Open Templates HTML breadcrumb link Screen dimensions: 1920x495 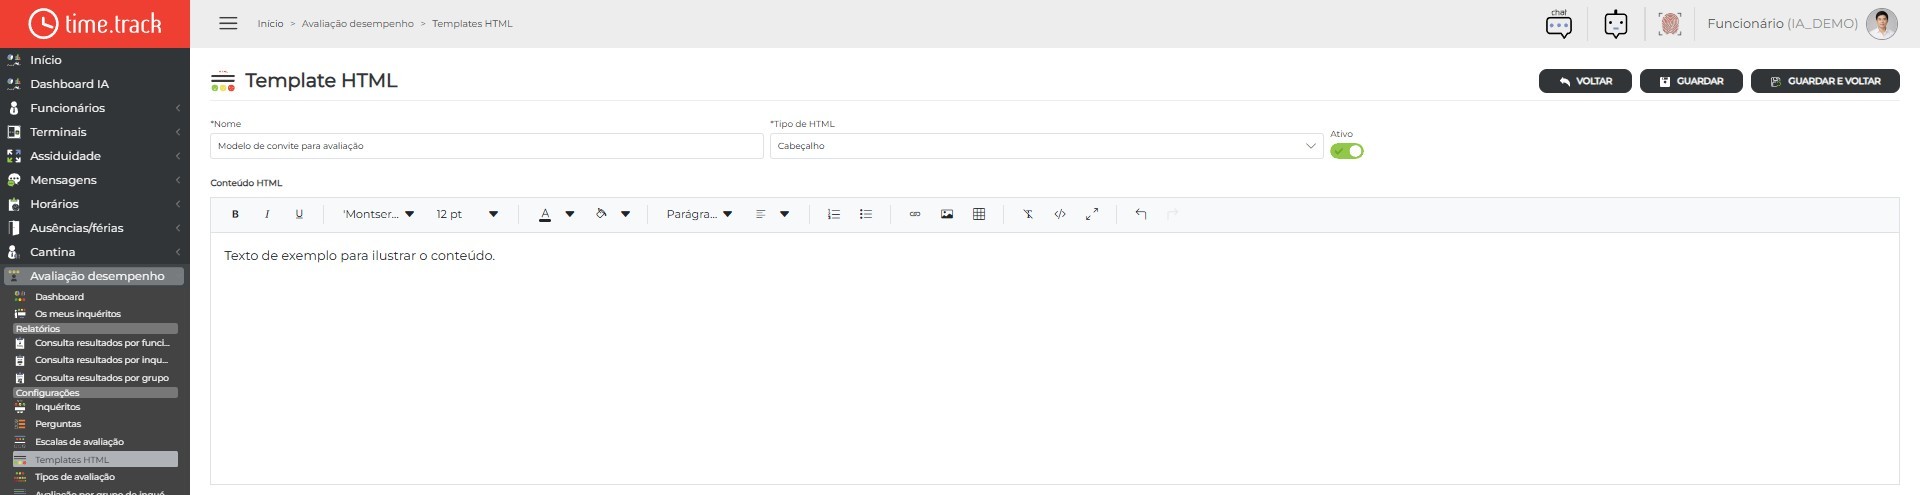(x=472, y=24)
